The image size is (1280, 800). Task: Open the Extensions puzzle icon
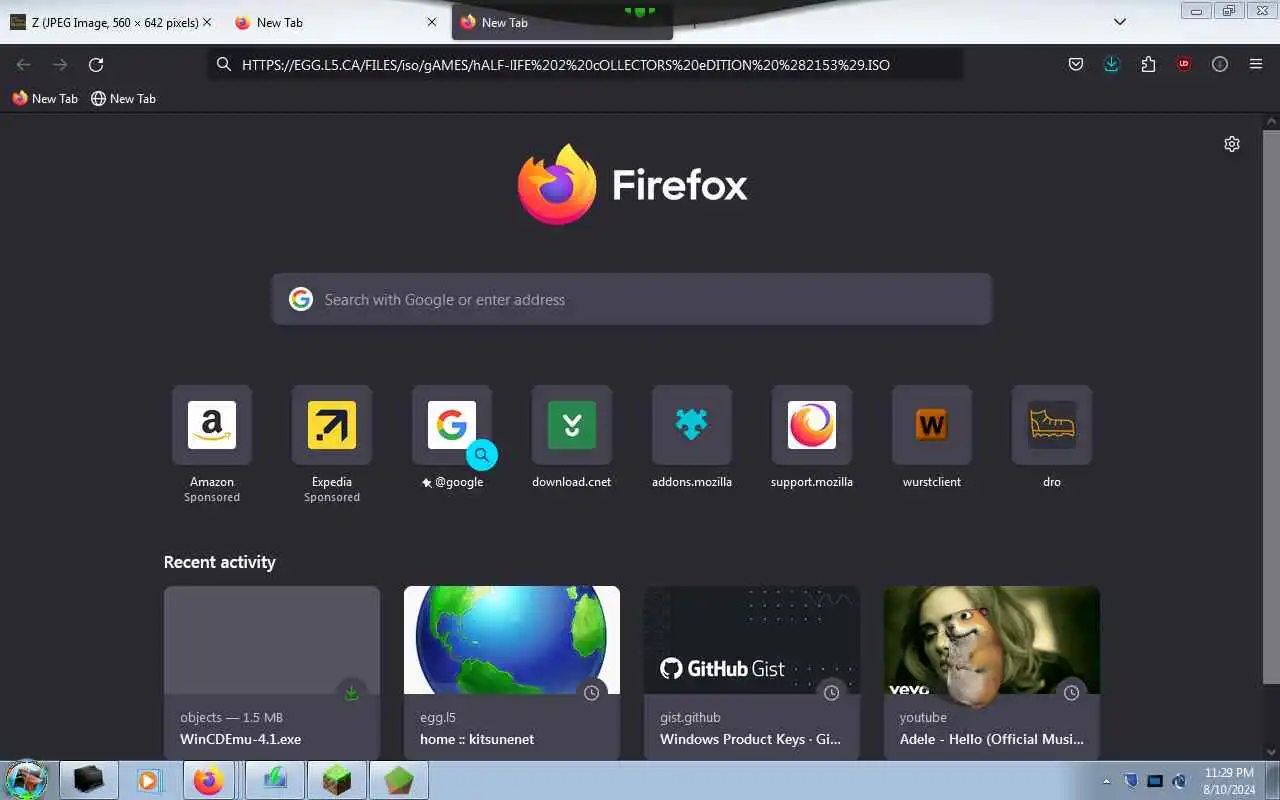pos(1148,65)
